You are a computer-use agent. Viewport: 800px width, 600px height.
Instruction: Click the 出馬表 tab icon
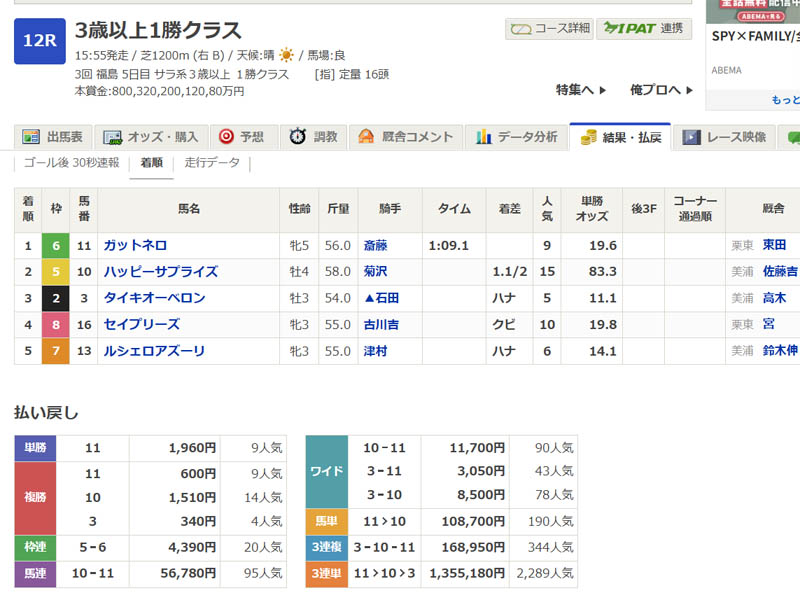(32, 137)
